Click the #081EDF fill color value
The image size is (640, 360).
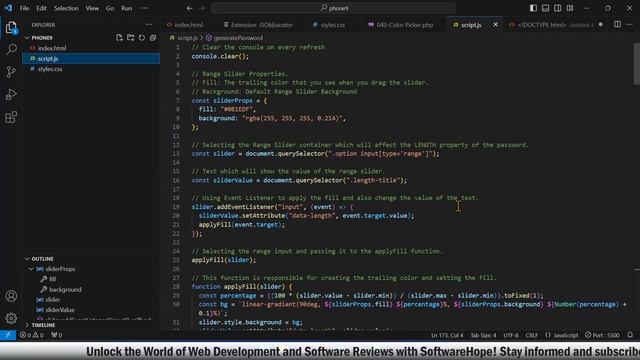click(238, 109)
